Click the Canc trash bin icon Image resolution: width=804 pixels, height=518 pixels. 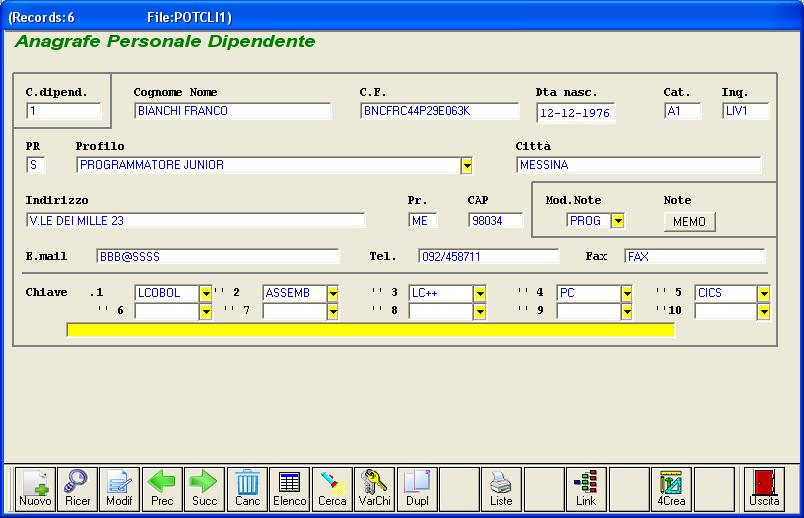point(248,489)
